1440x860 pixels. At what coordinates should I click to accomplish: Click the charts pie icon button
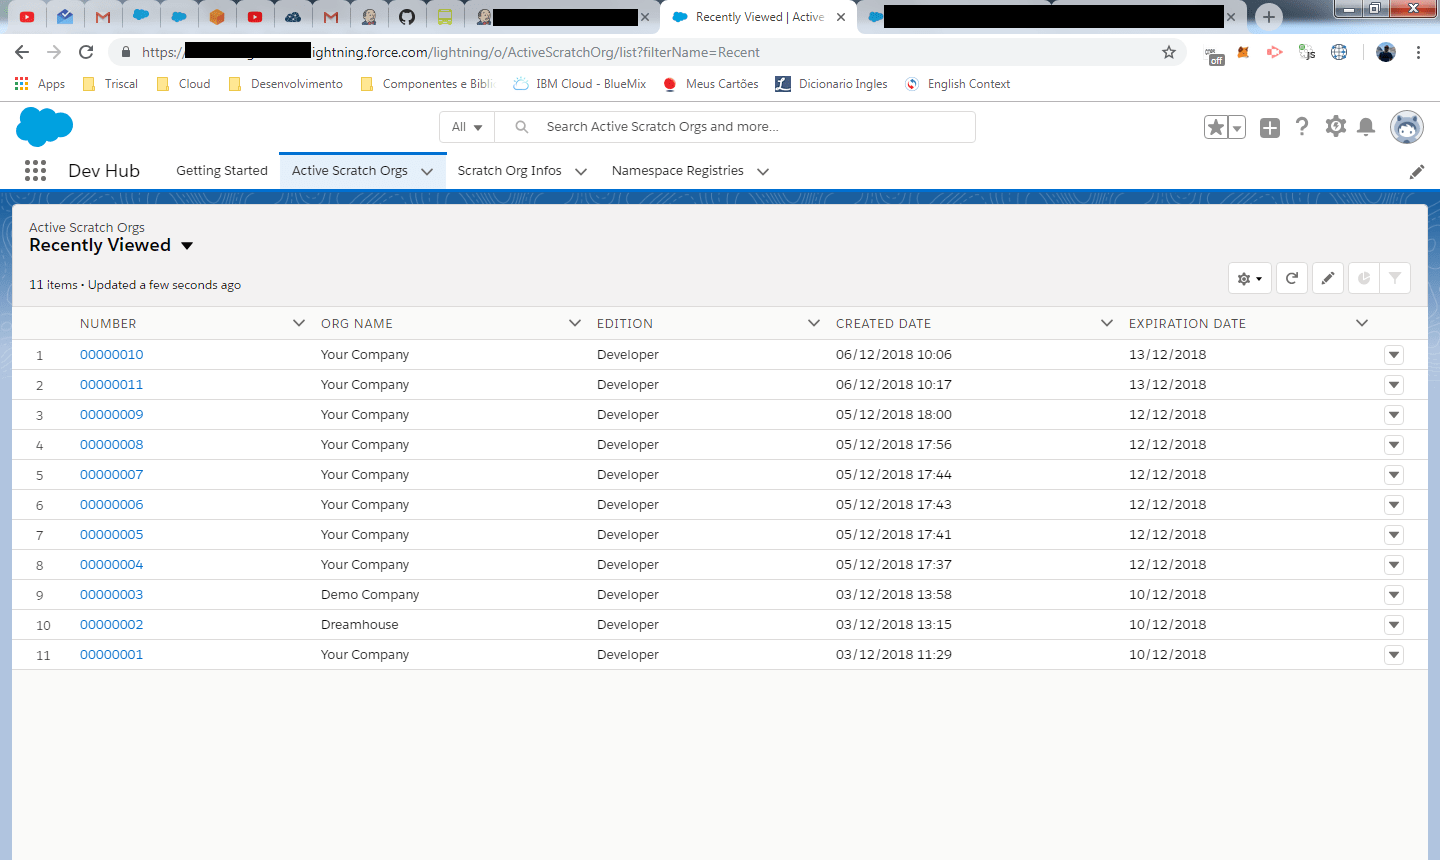pyautogui.click(x=1364, y=278)
